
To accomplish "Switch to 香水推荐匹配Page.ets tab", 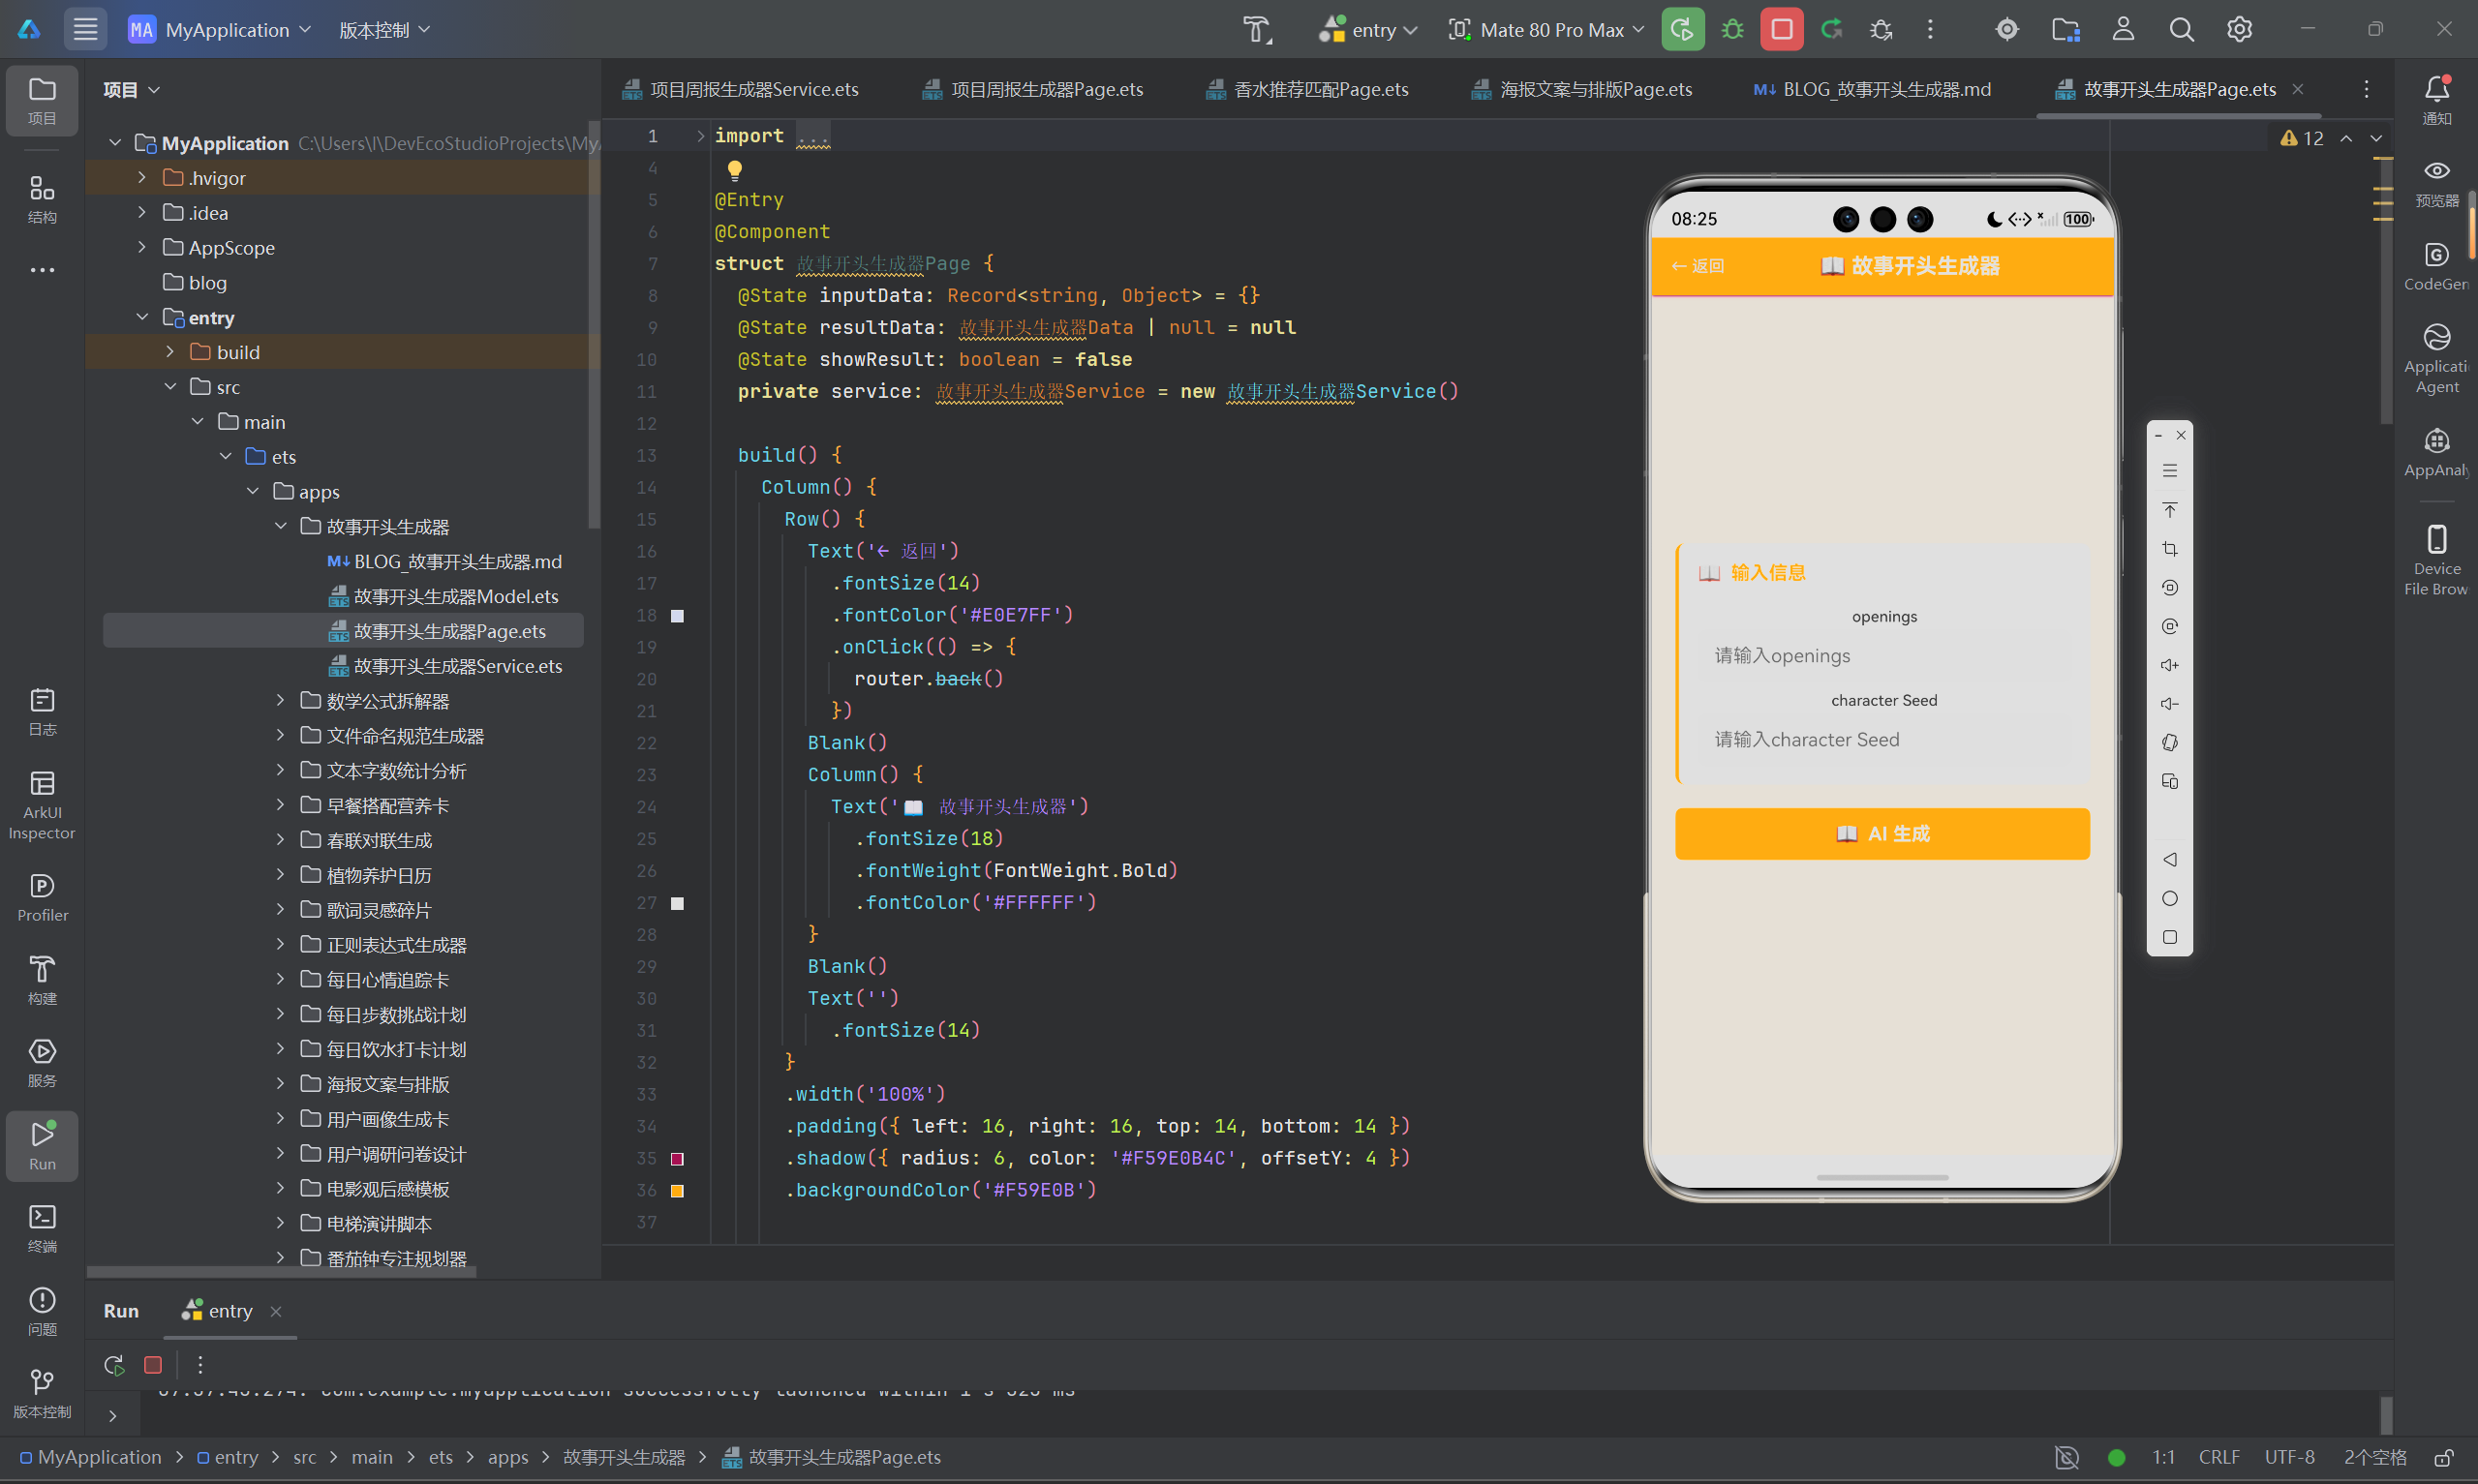I will [1308, 89].
